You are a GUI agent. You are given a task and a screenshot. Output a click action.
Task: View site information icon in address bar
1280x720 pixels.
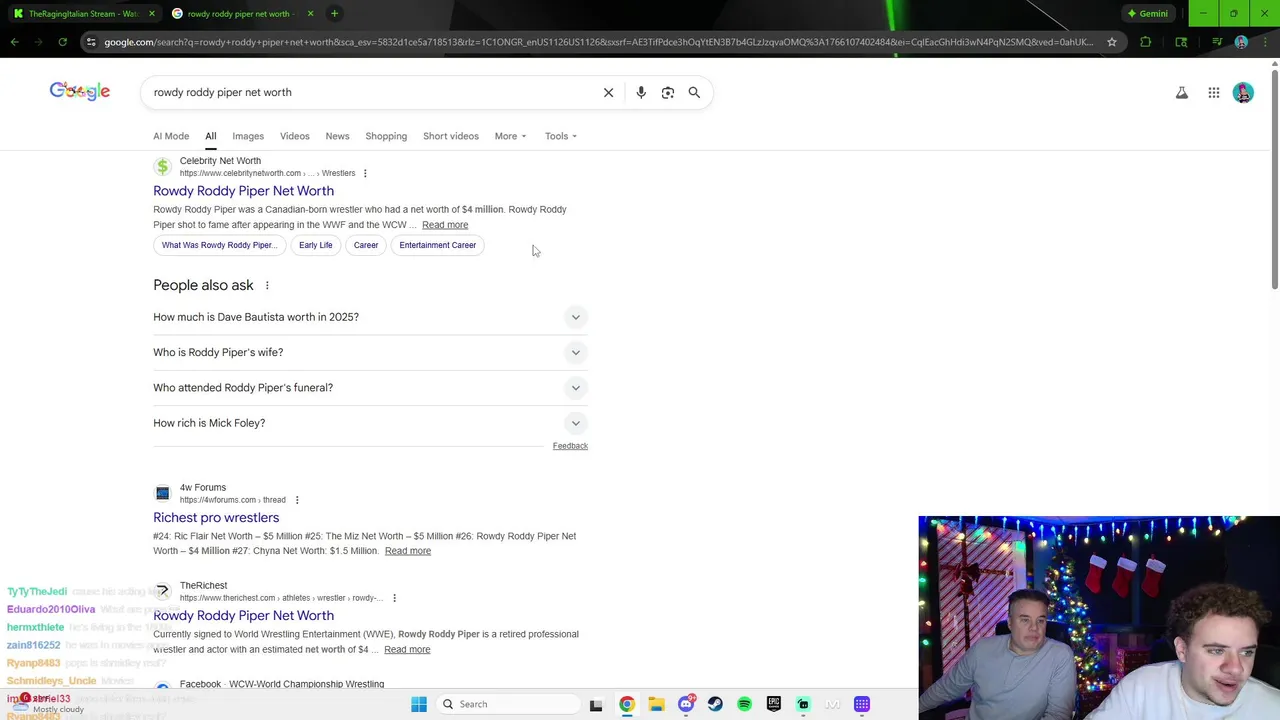click(x=91, y=42)
